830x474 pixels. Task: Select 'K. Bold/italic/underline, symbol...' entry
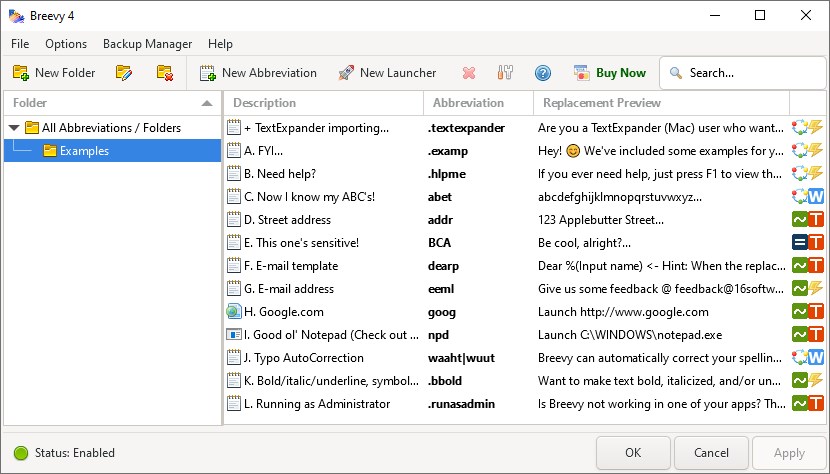click(x=331, y=381)
